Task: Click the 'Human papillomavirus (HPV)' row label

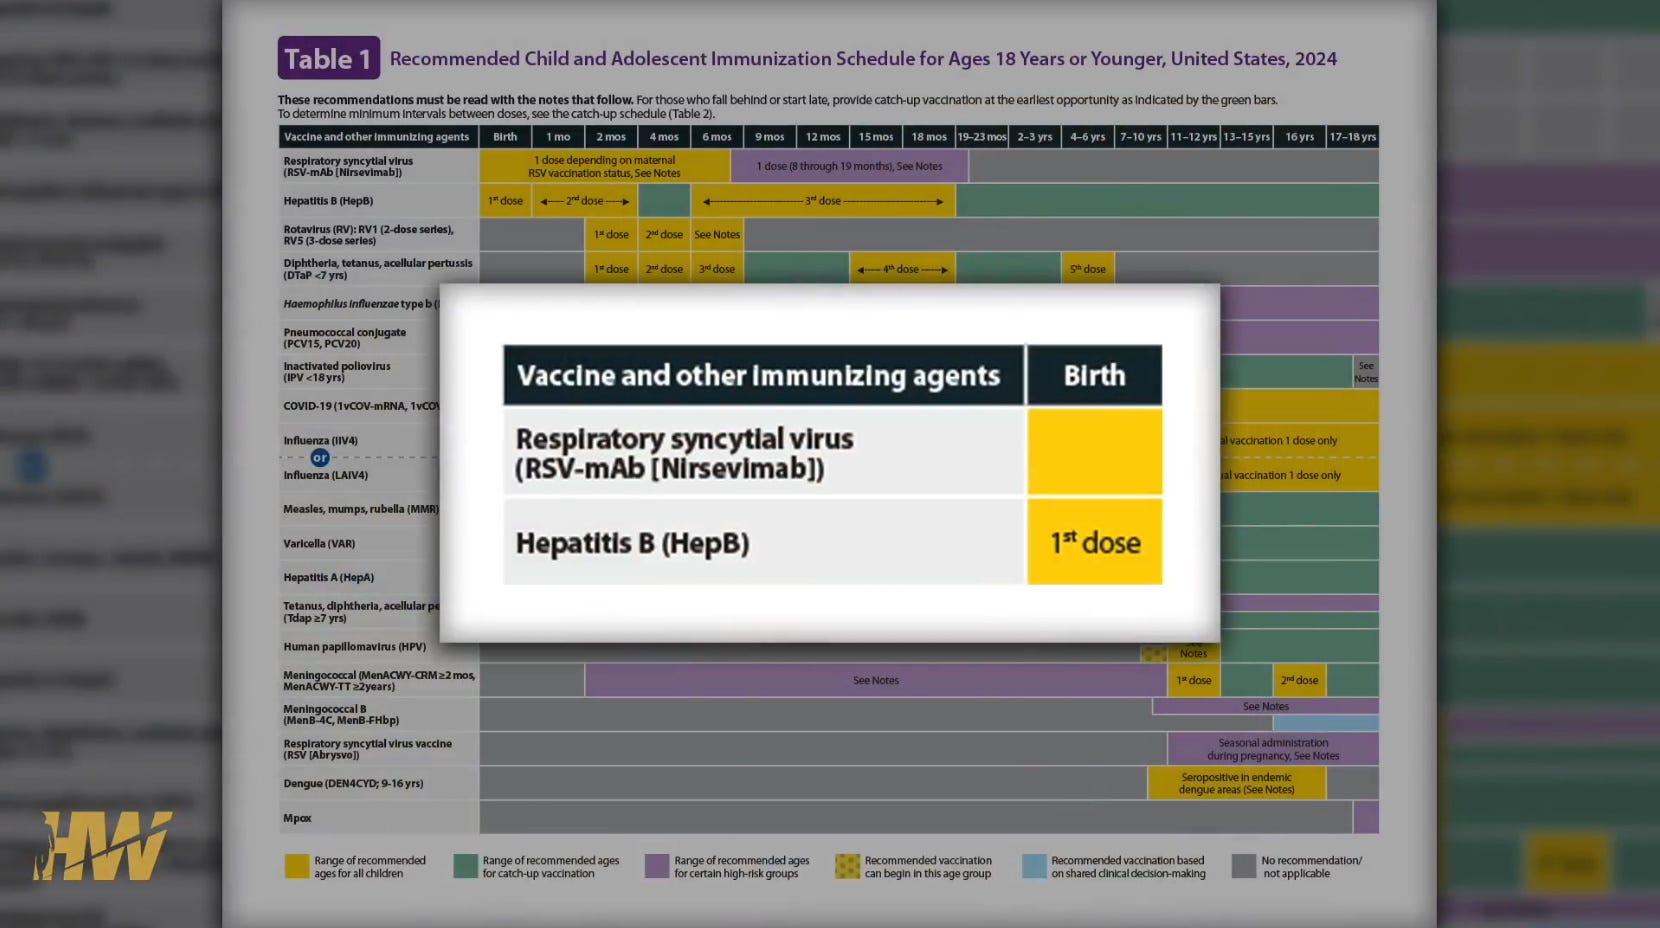Action: tap(354, 647)
